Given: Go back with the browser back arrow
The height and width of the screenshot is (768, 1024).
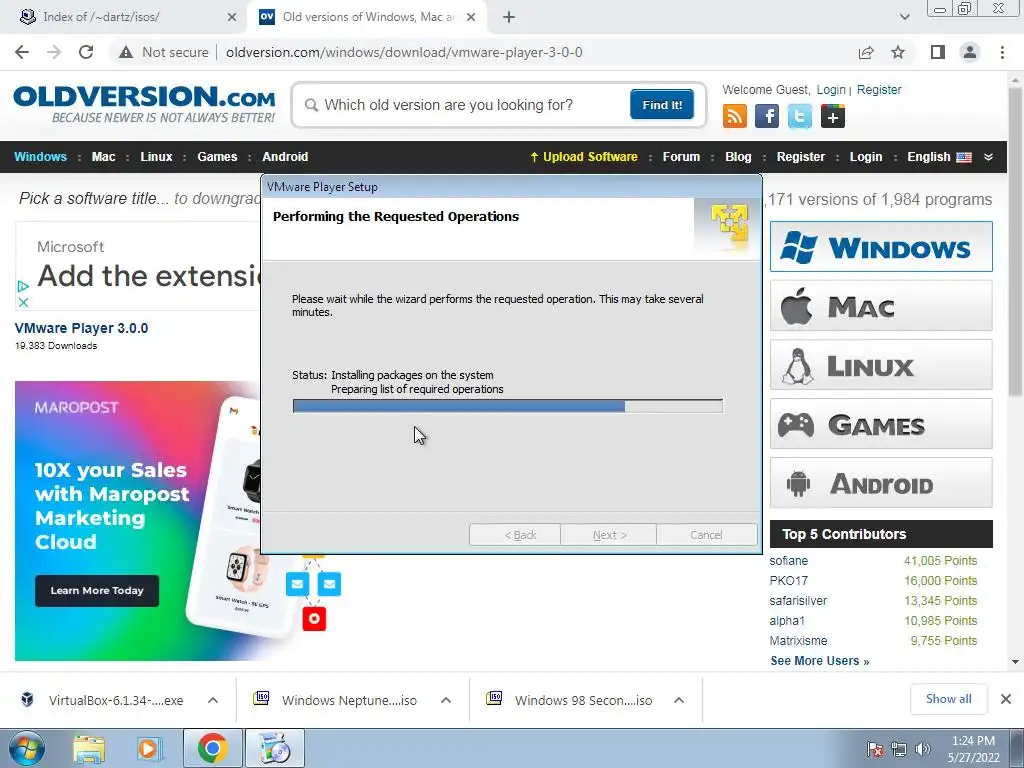Looking at the screenshot, I should pos(22,52).
